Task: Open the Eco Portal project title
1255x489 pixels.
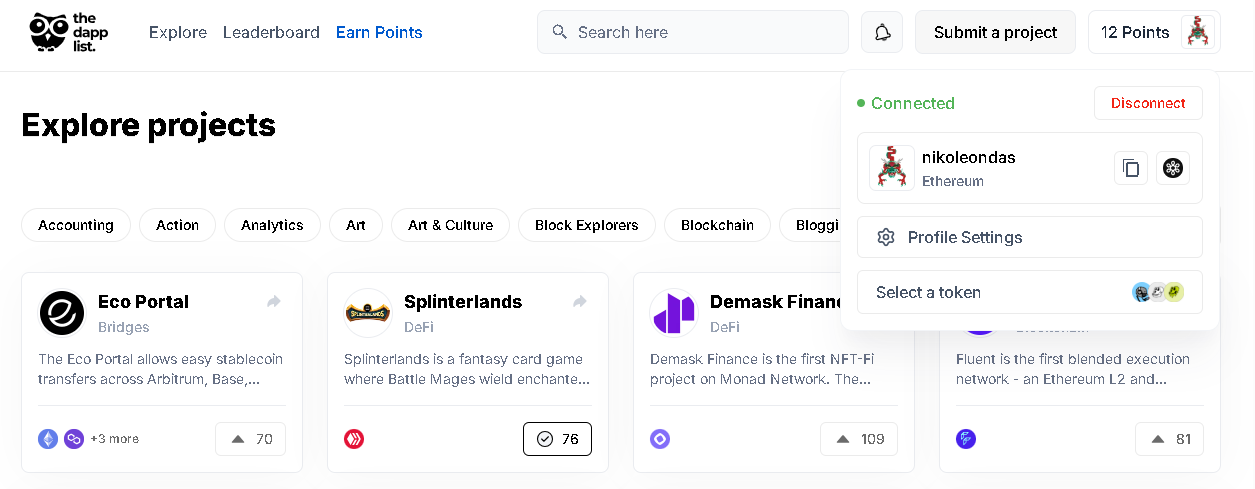Action: [x=143, y=301]
